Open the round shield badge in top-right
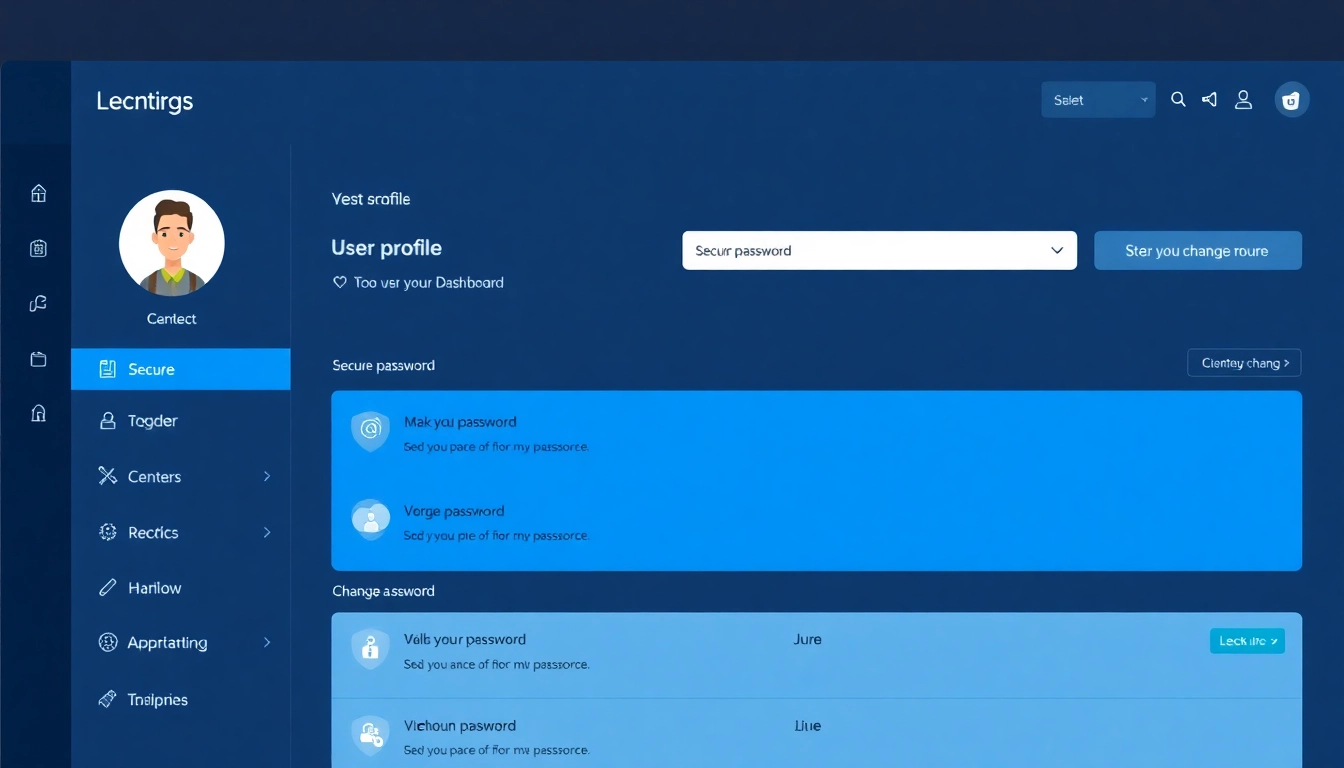The image size is (1344, 768). (1291, 100)
